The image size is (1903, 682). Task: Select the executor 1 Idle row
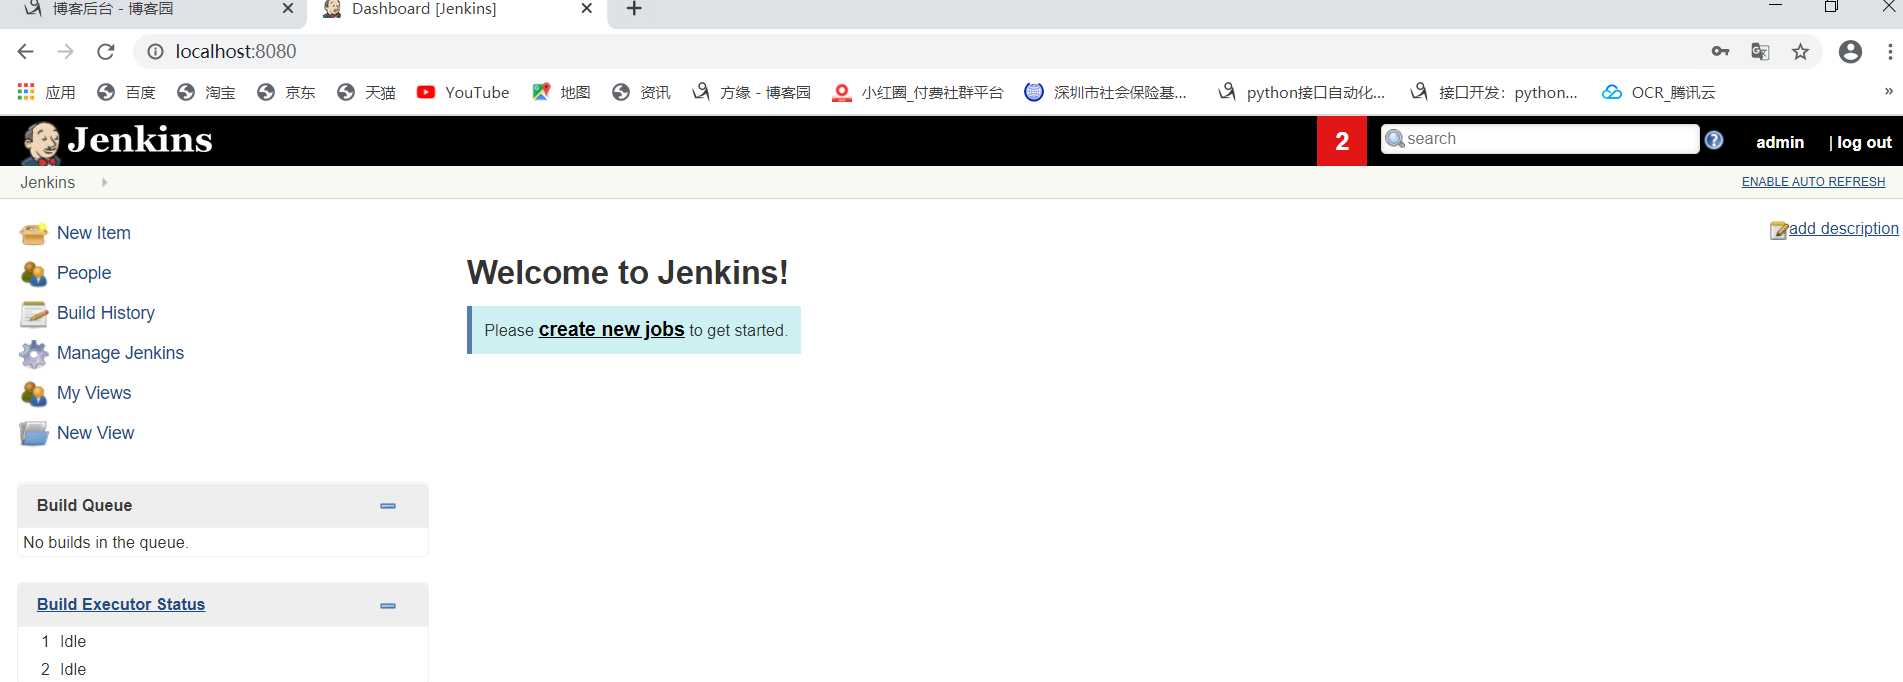pos(222,641)
